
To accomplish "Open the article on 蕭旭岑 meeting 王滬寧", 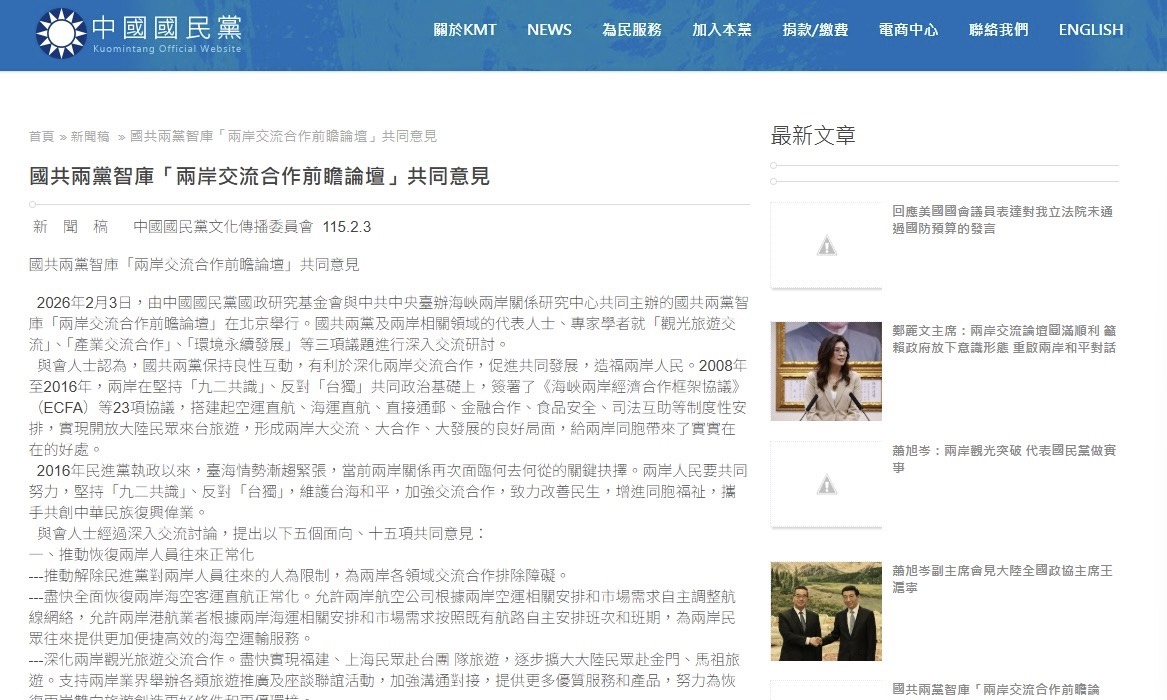I will click(x=1002, y=579).
